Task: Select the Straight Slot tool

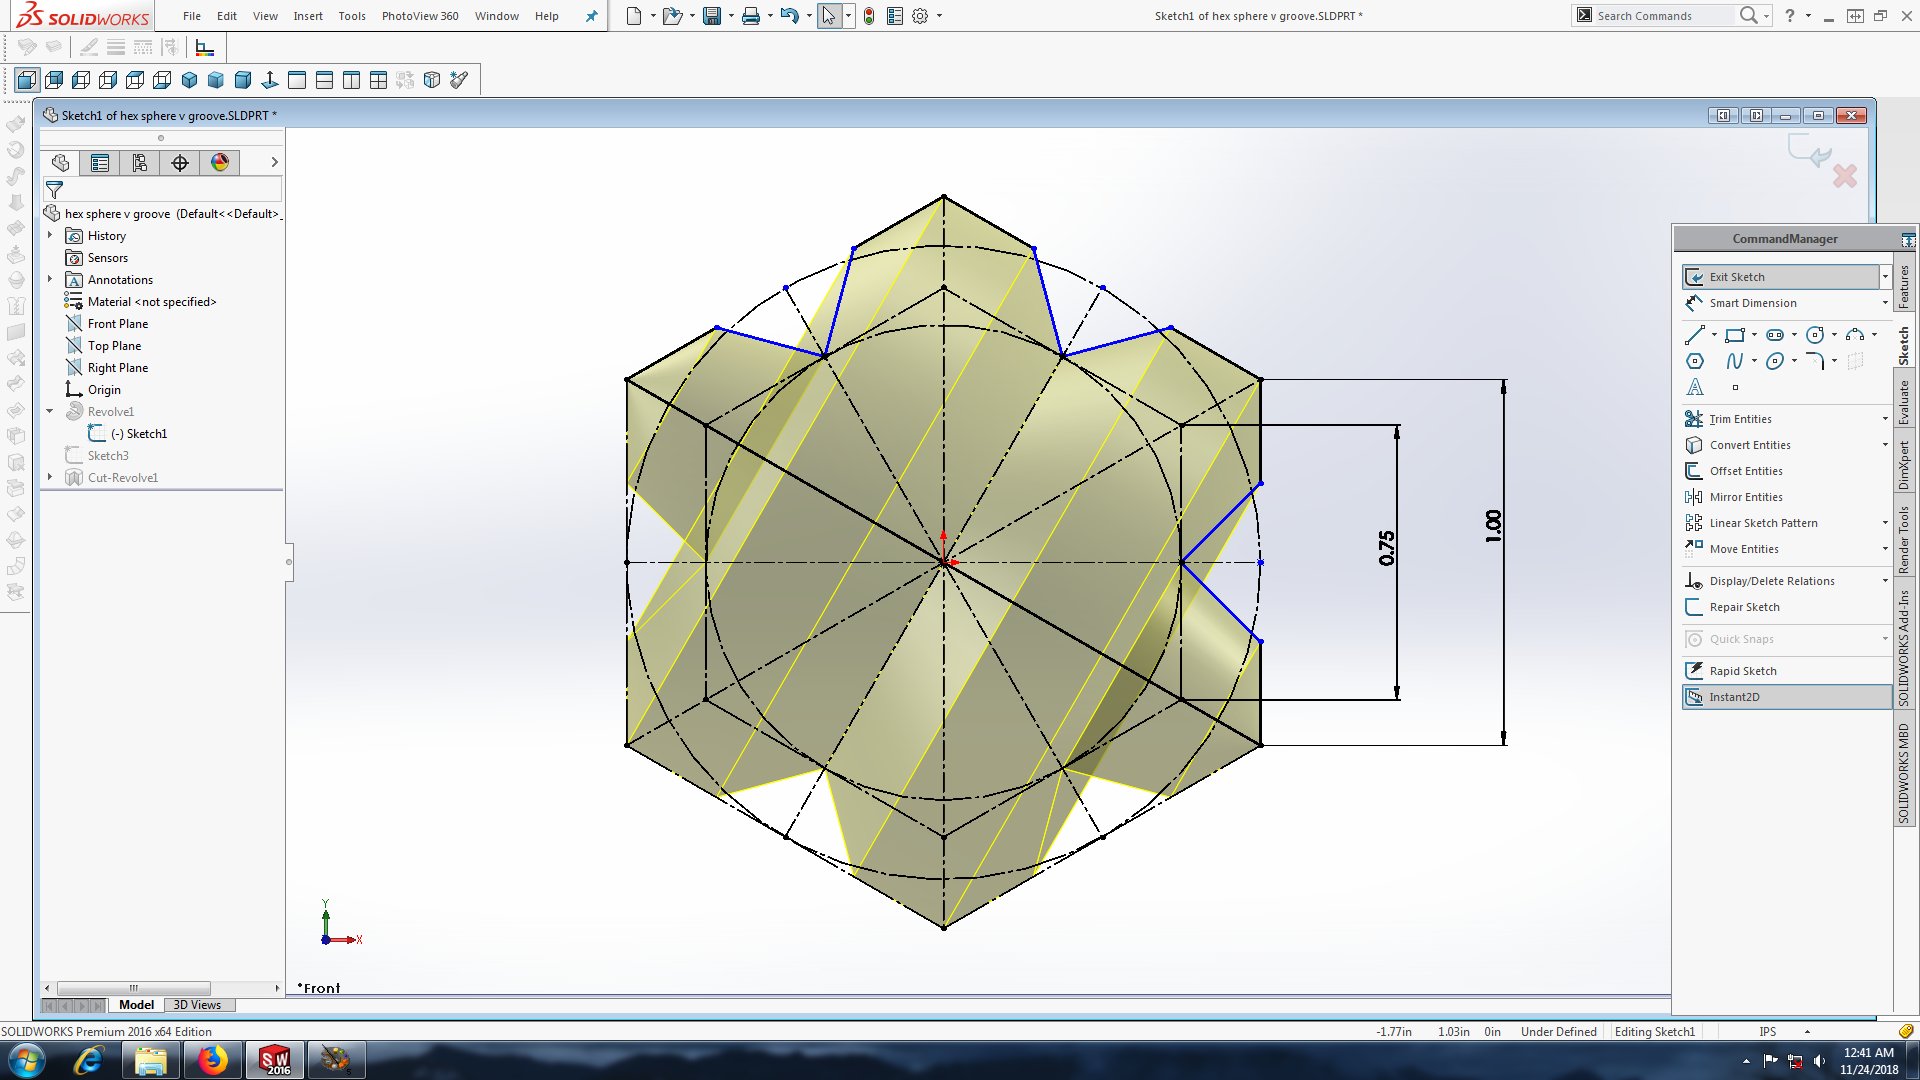Action: [1775, 335]
